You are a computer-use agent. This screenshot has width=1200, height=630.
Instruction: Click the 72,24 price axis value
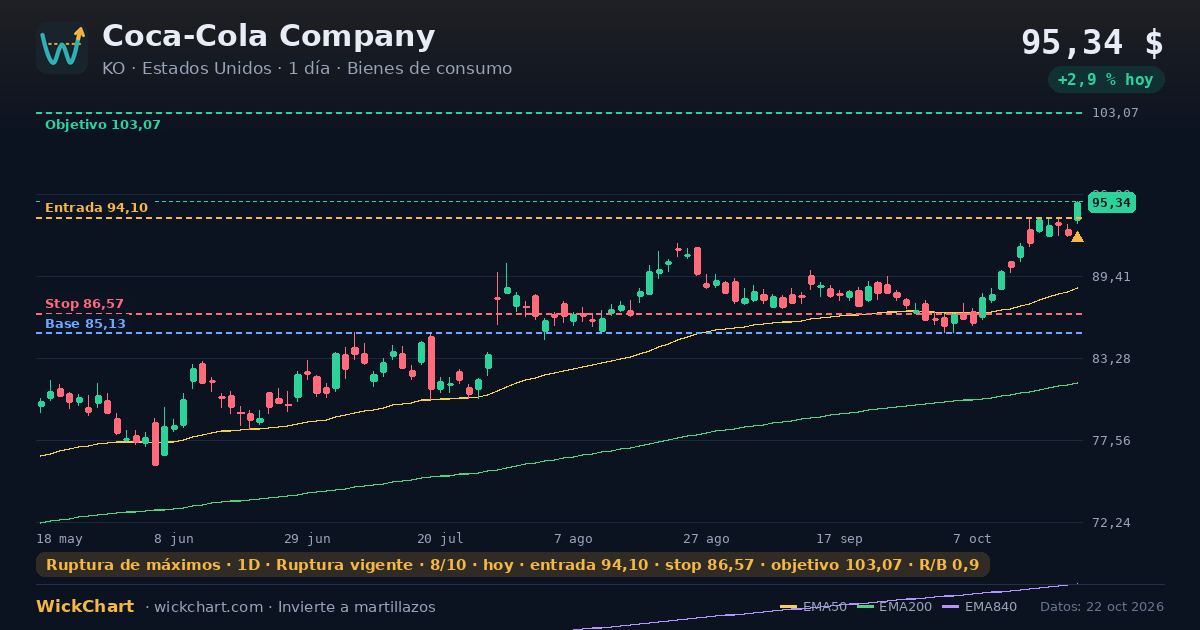(x=1112, y=522)
